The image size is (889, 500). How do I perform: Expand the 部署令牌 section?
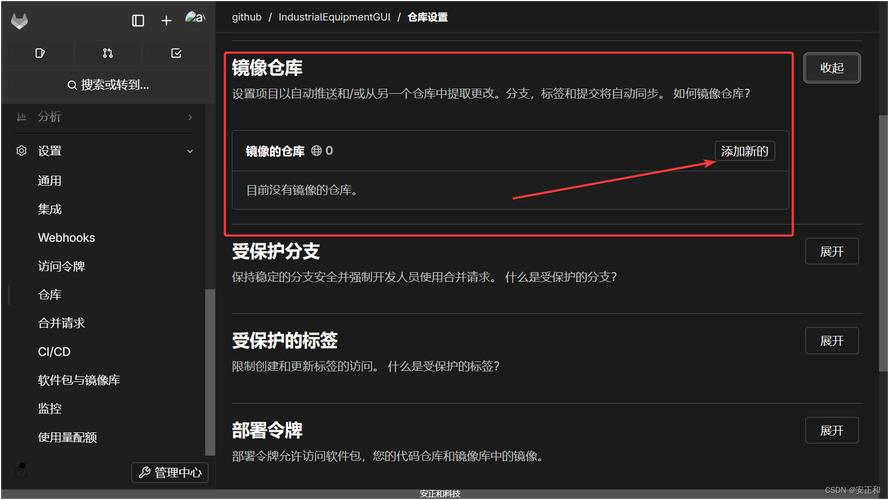[x=832, y=431]
